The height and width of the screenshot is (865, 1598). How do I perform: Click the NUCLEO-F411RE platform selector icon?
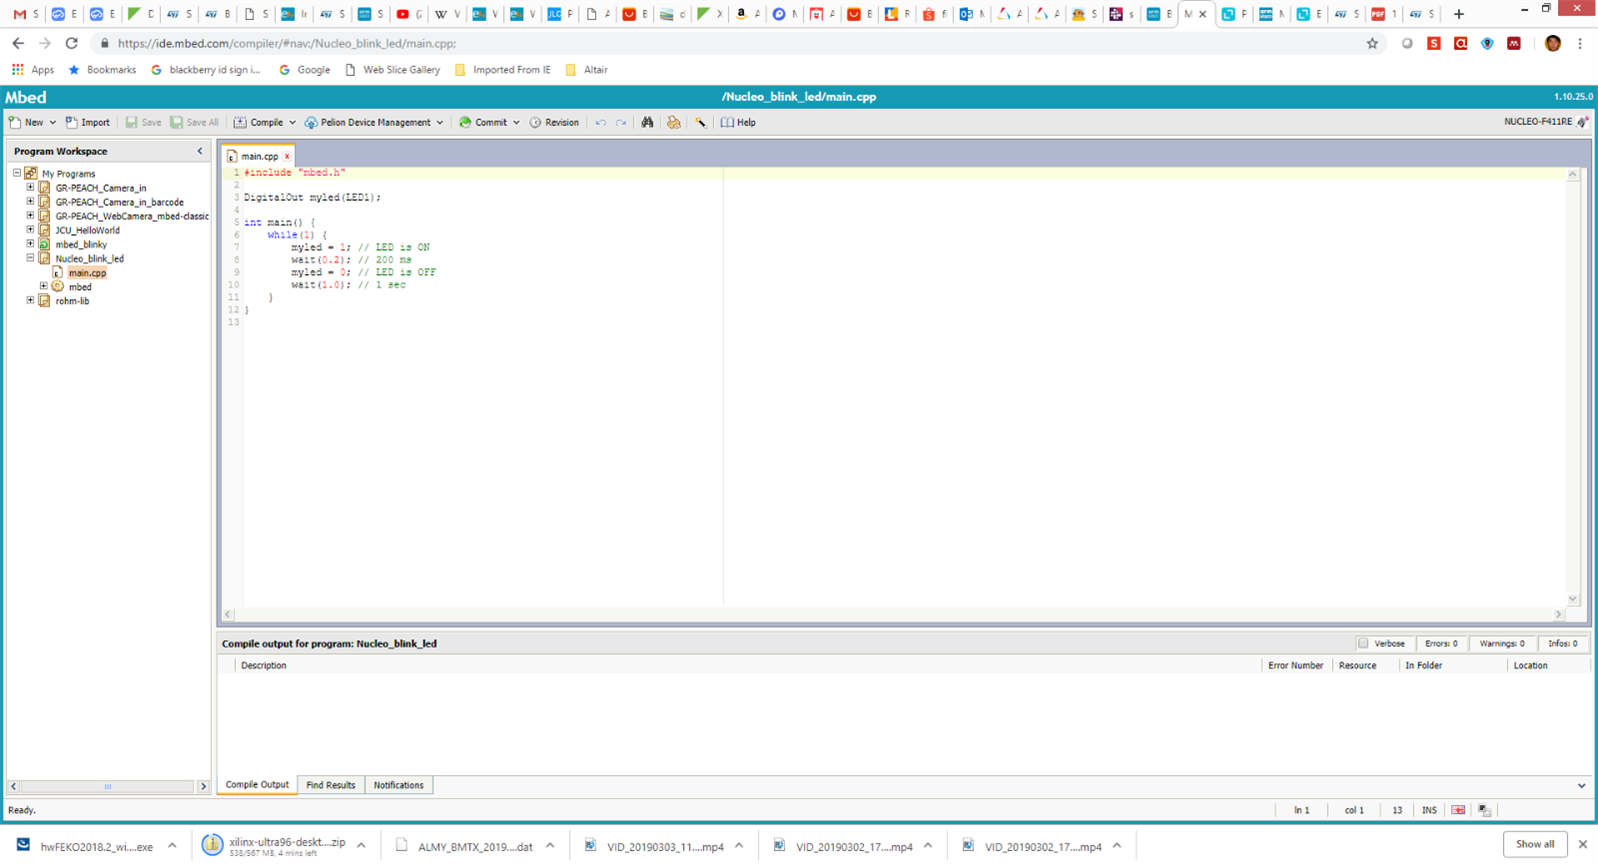click(1582, 122)
